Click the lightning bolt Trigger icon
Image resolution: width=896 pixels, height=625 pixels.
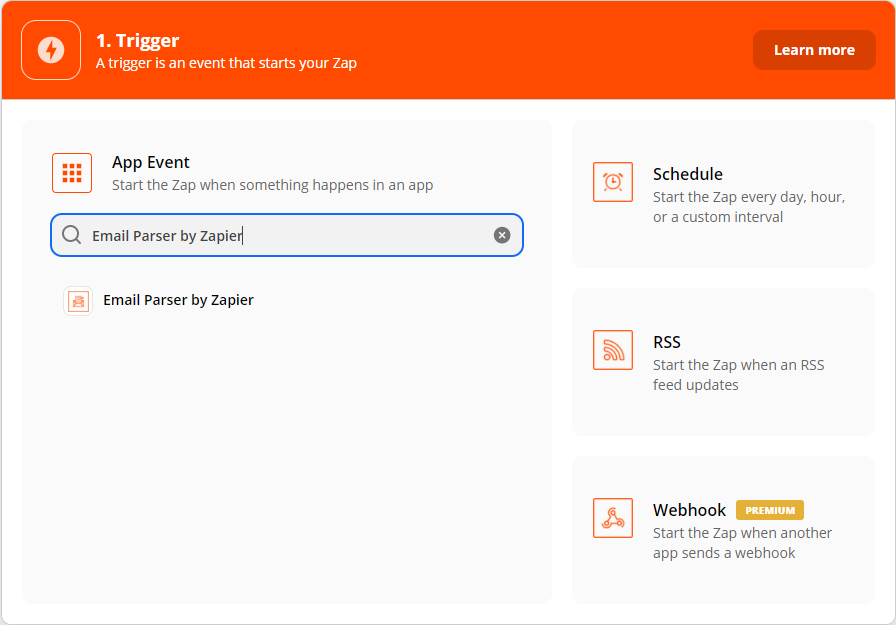point(51,50)
